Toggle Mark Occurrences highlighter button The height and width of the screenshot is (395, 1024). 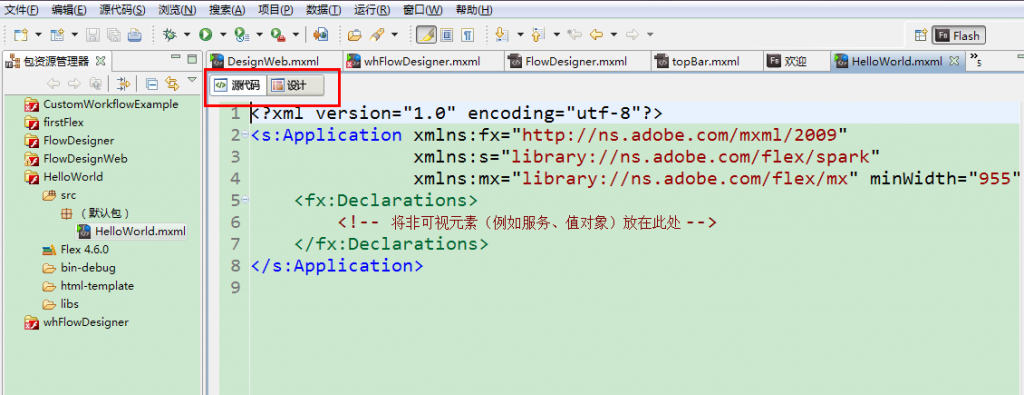click(426, 35)
